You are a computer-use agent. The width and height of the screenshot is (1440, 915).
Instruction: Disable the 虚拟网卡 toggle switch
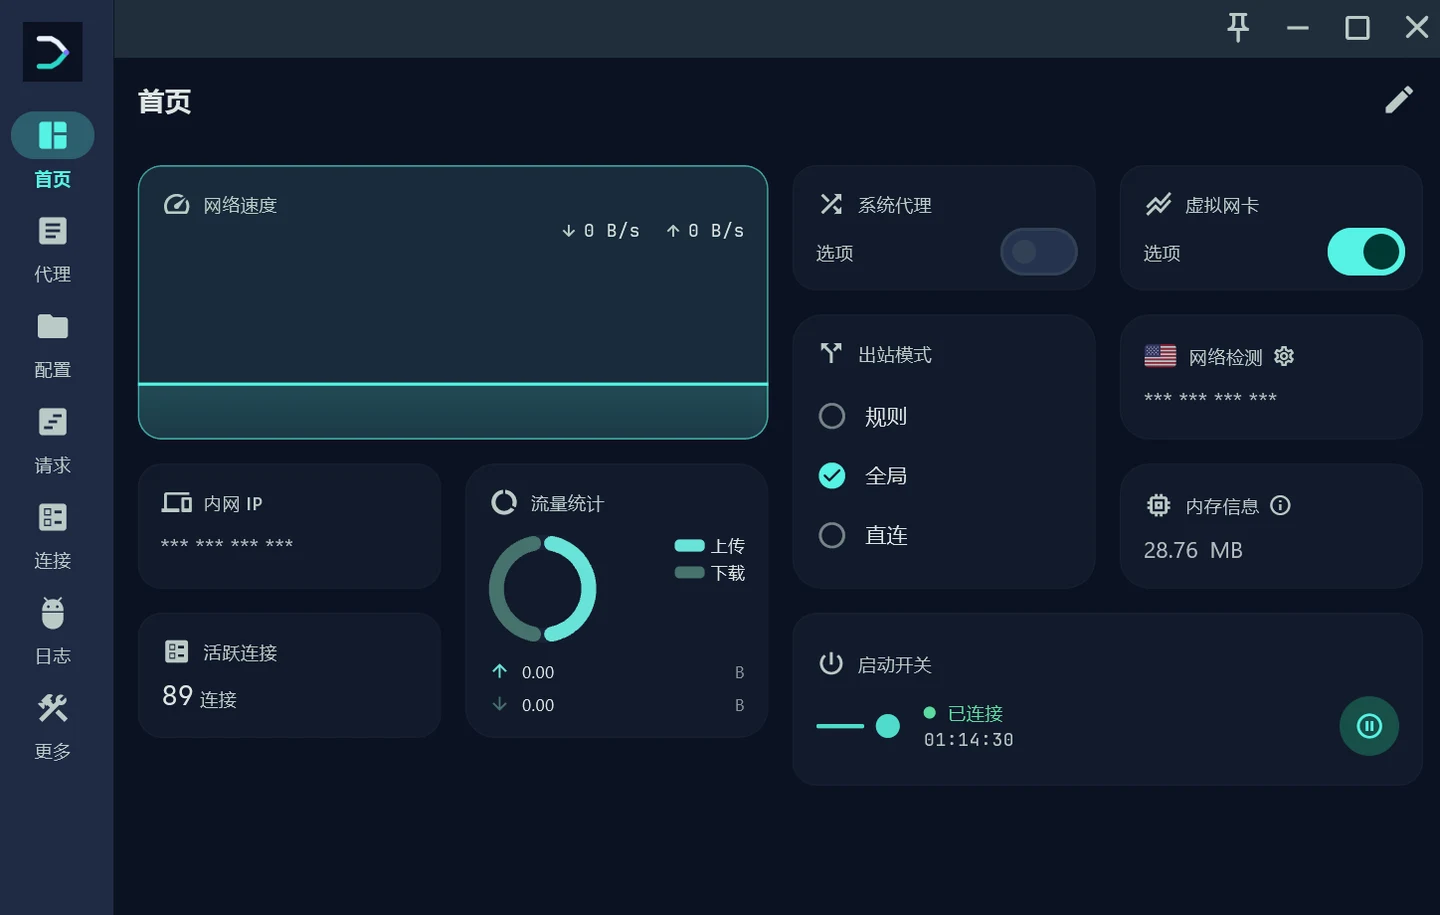click(1366, 252)
